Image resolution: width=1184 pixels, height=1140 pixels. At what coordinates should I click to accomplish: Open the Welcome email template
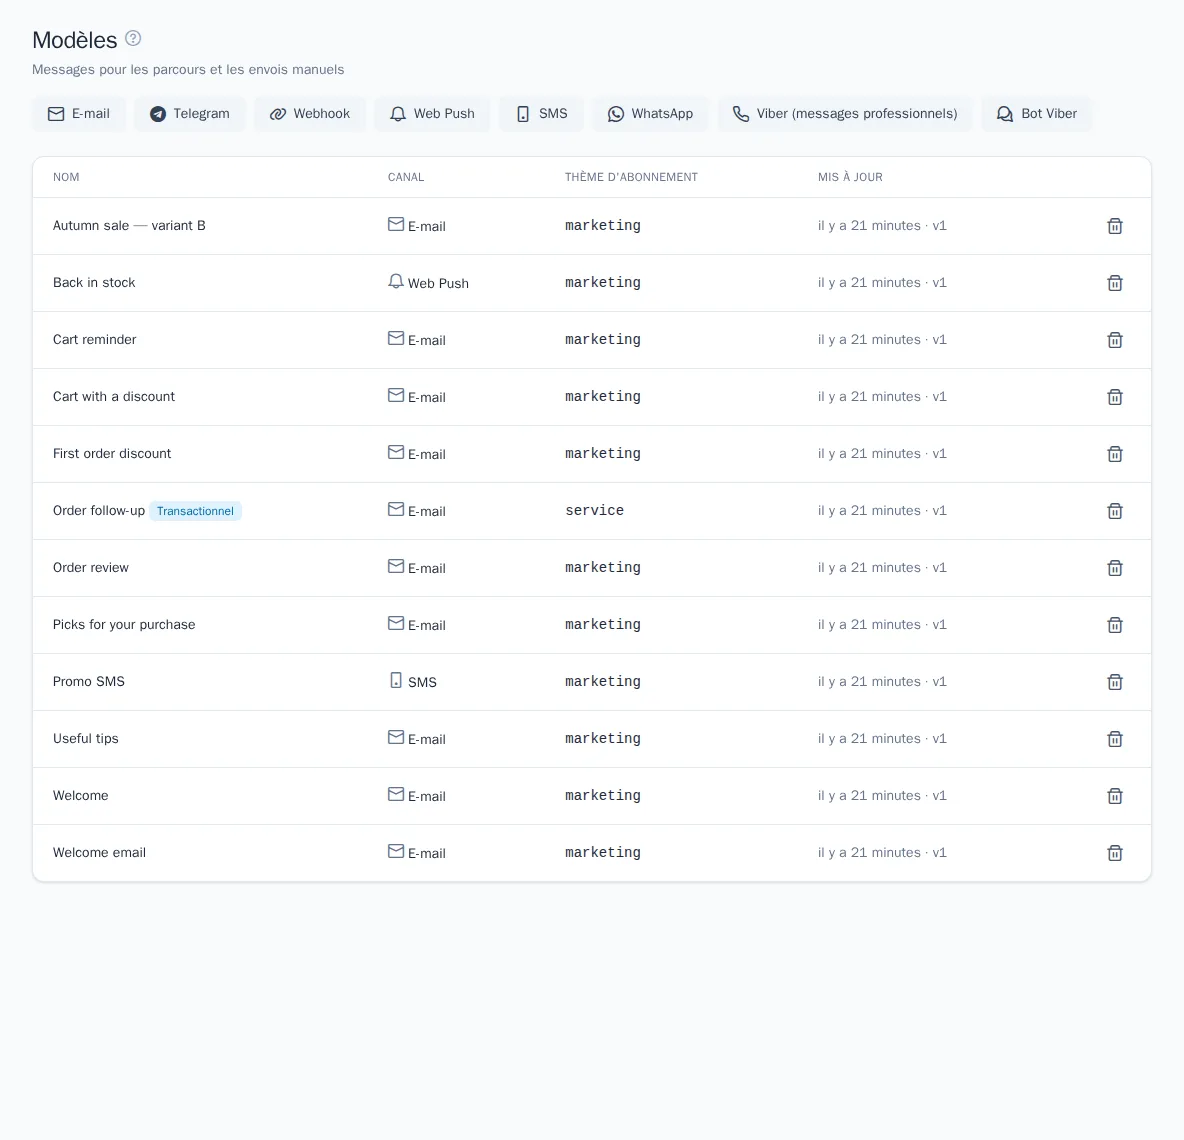tap(100, 852)
